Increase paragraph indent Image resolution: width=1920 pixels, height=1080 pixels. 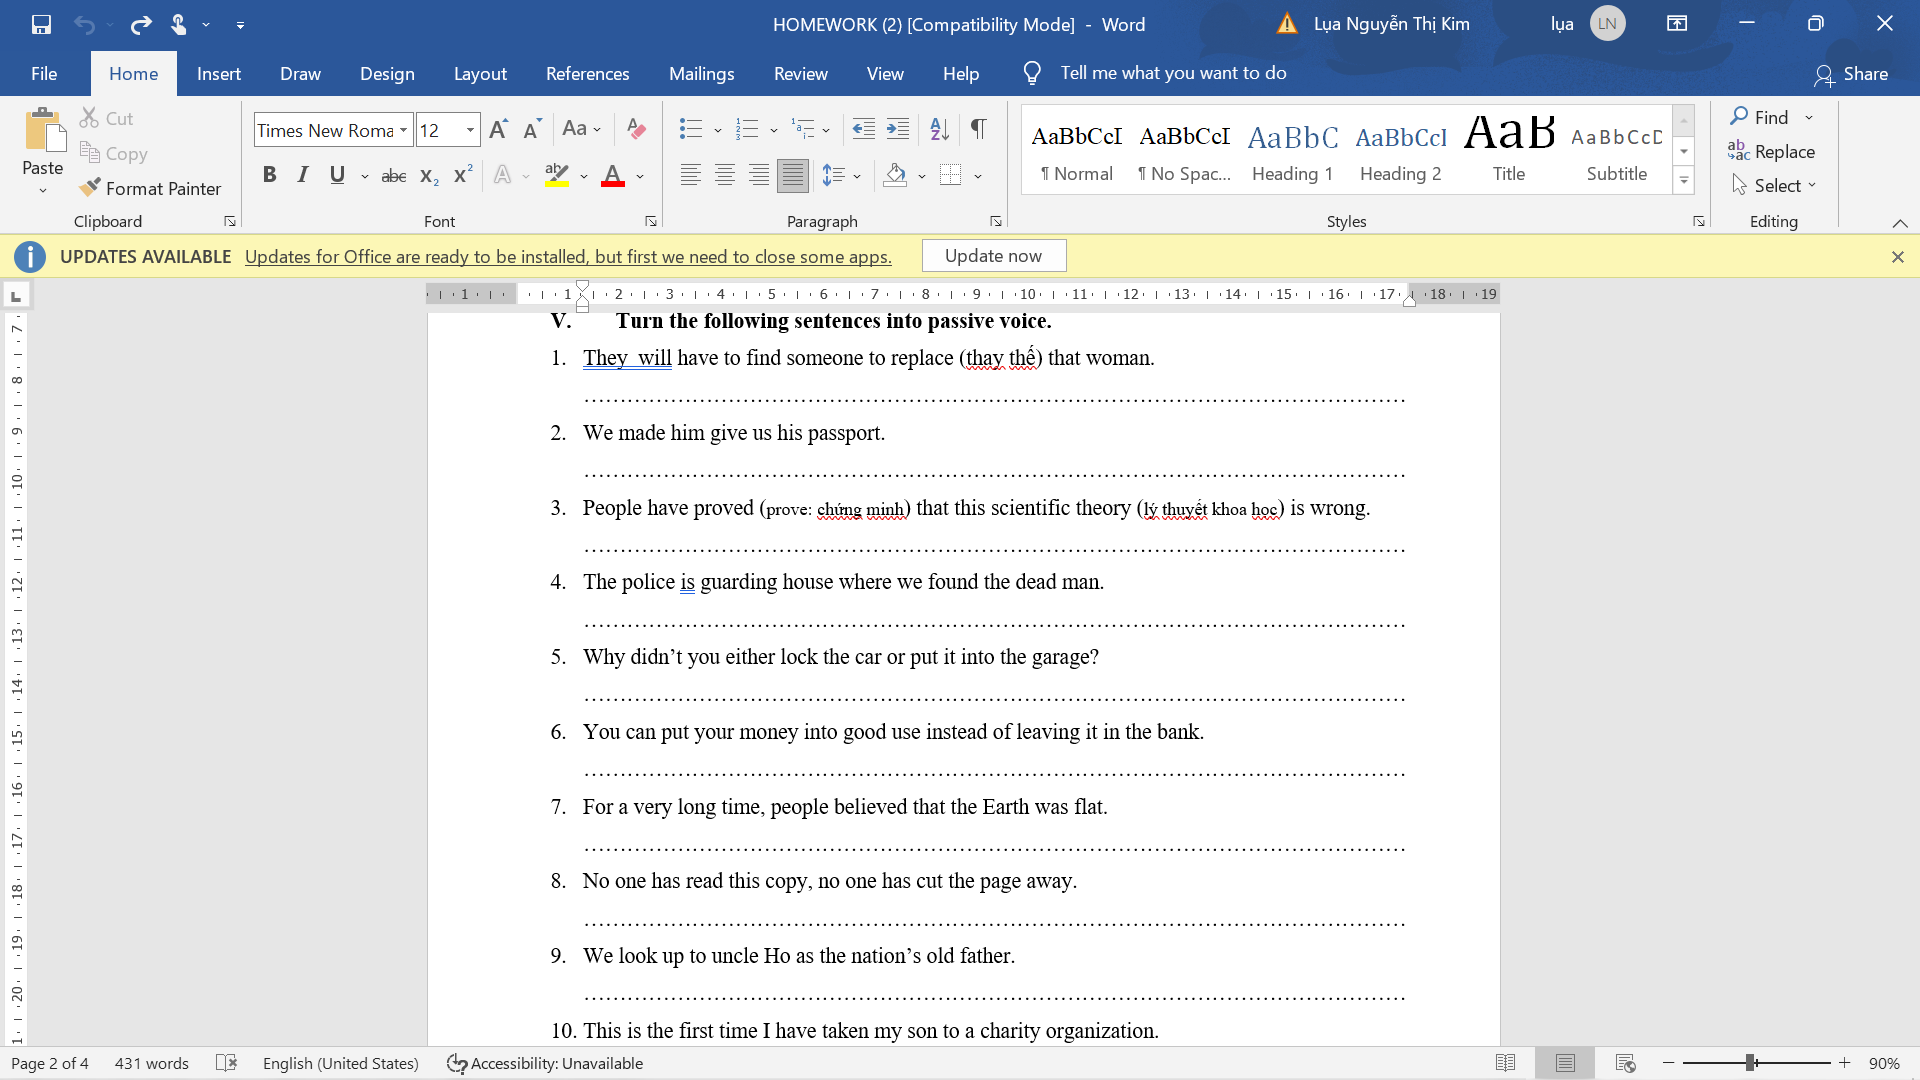[898, 129]
